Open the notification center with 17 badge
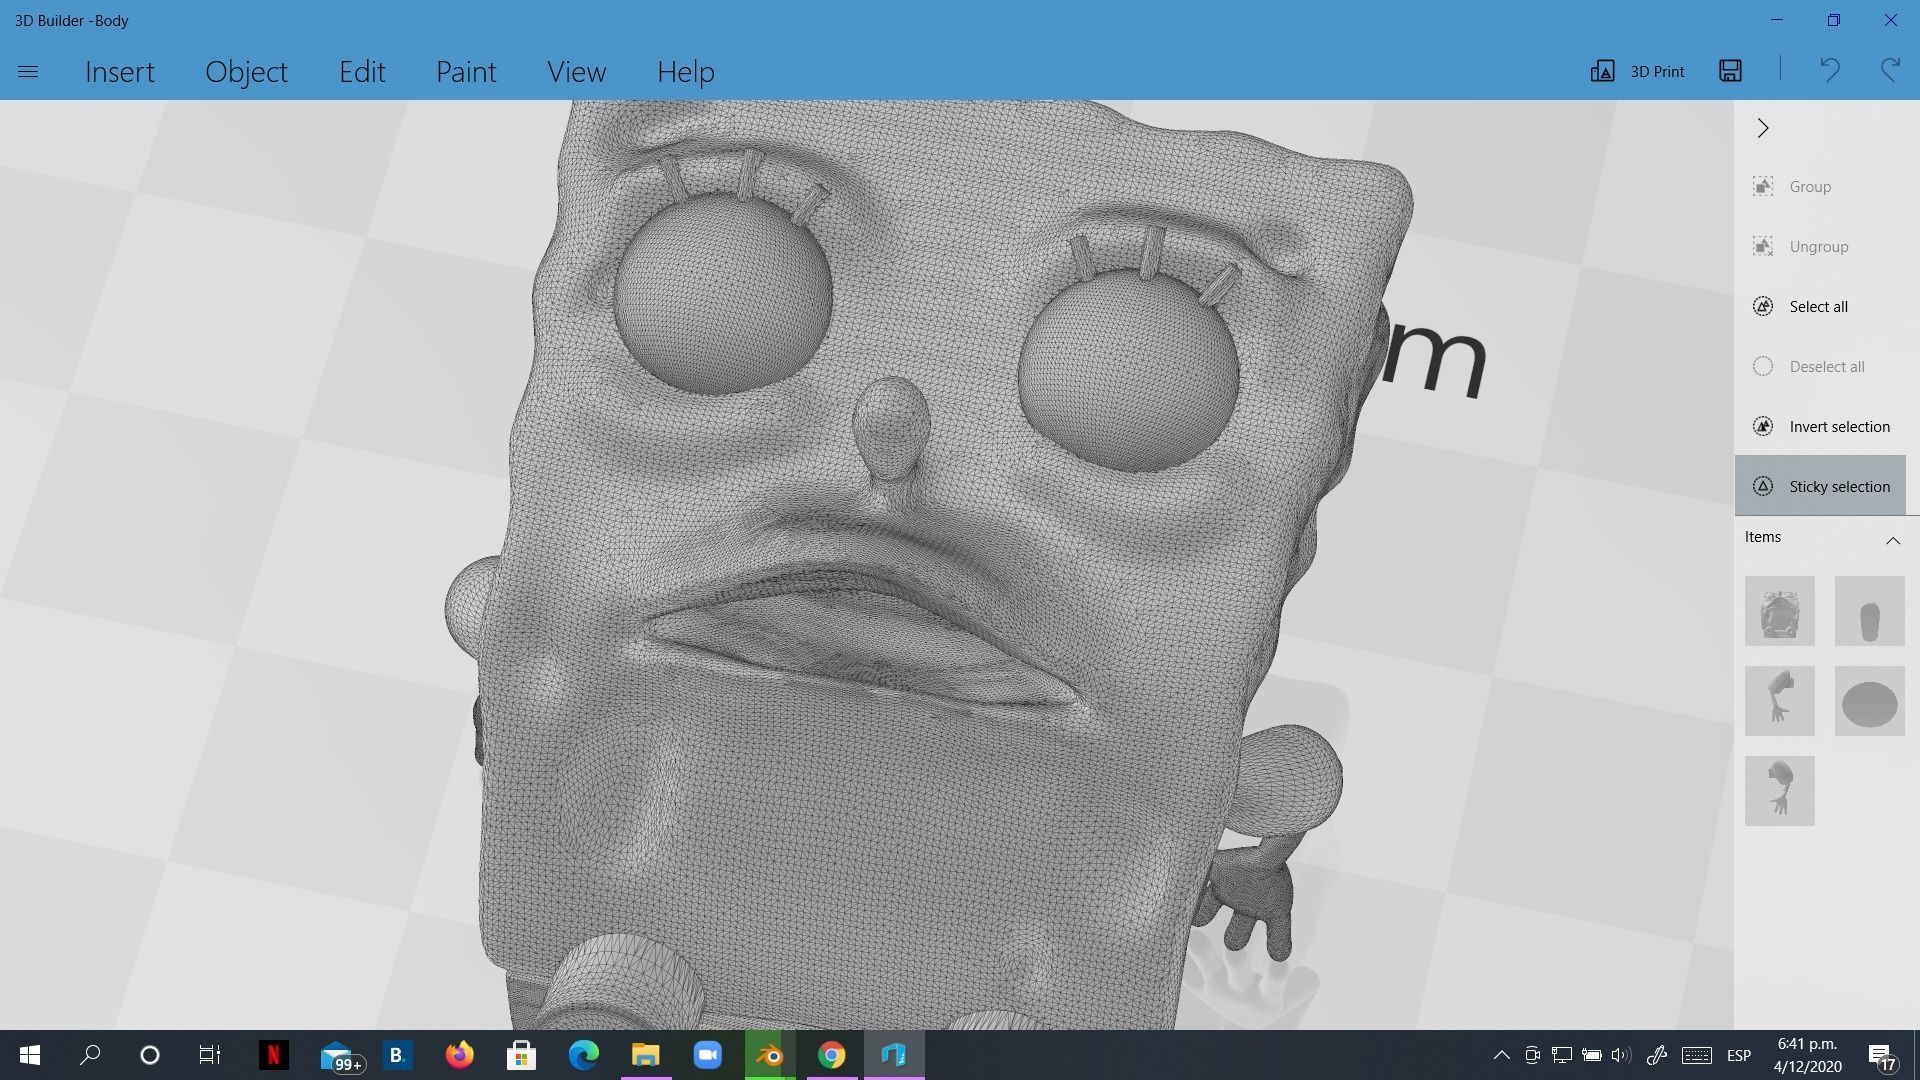The image size is (1920, 1080). point(1881,1056)
